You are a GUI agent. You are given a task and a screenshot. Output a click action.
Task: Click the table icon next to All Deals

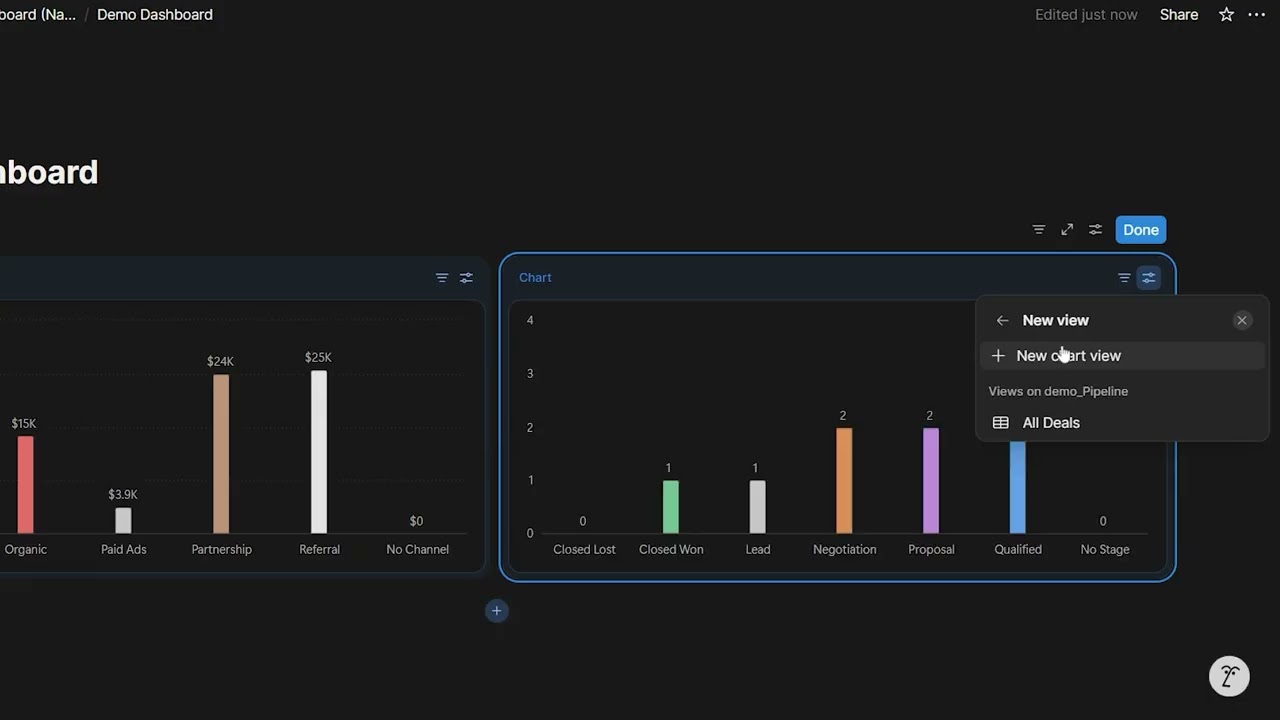(x=1000, y=422)
